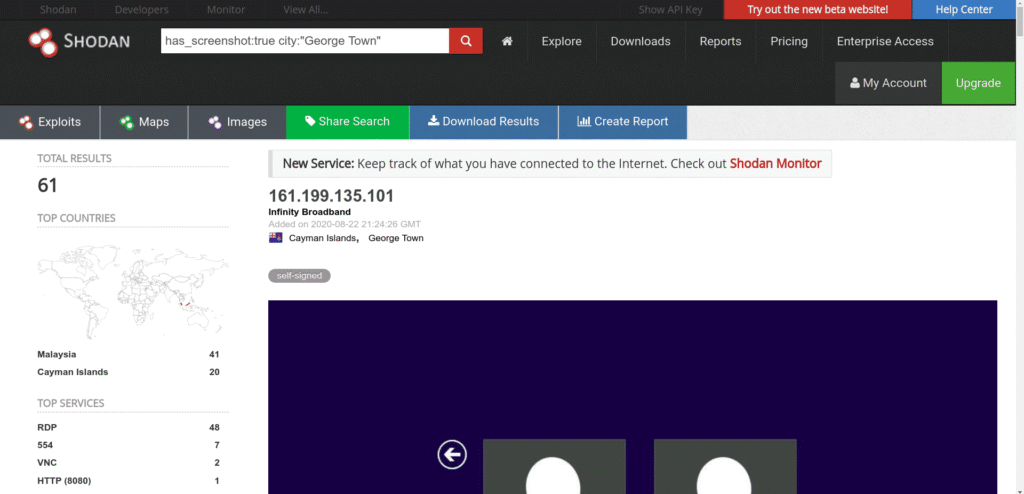Click Try out the new beta website
Viewport: 1024px width, 494px height.
click(818, 10)
